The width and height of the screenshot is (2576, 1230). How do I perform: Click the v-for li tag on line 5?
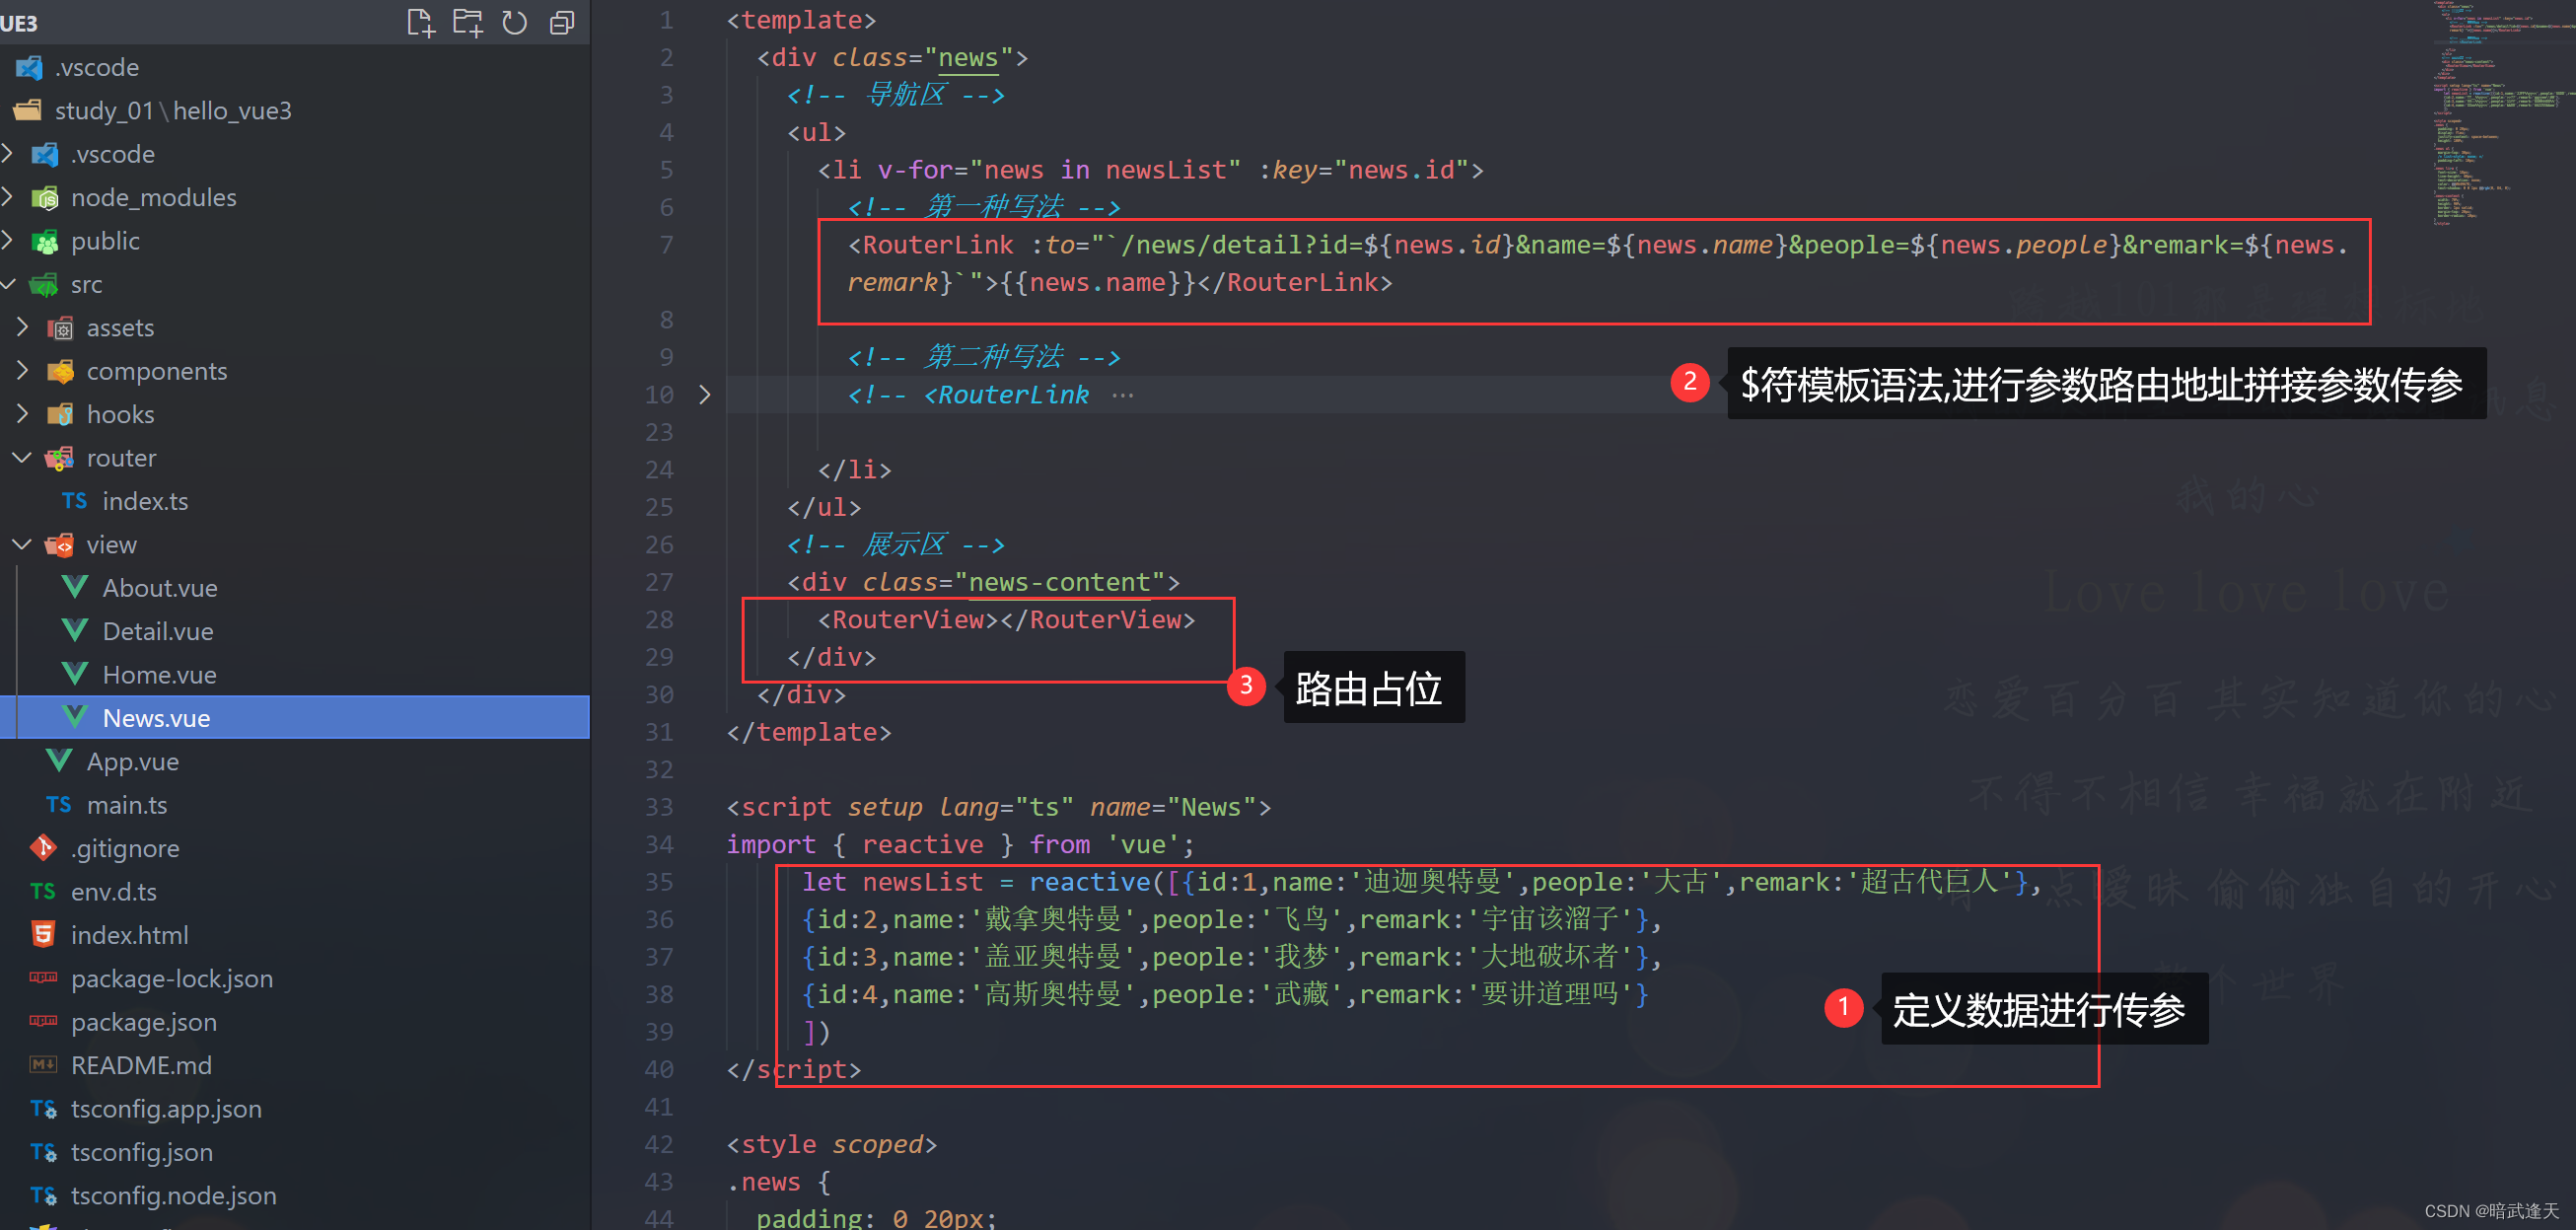click(x=1150, y=170)
